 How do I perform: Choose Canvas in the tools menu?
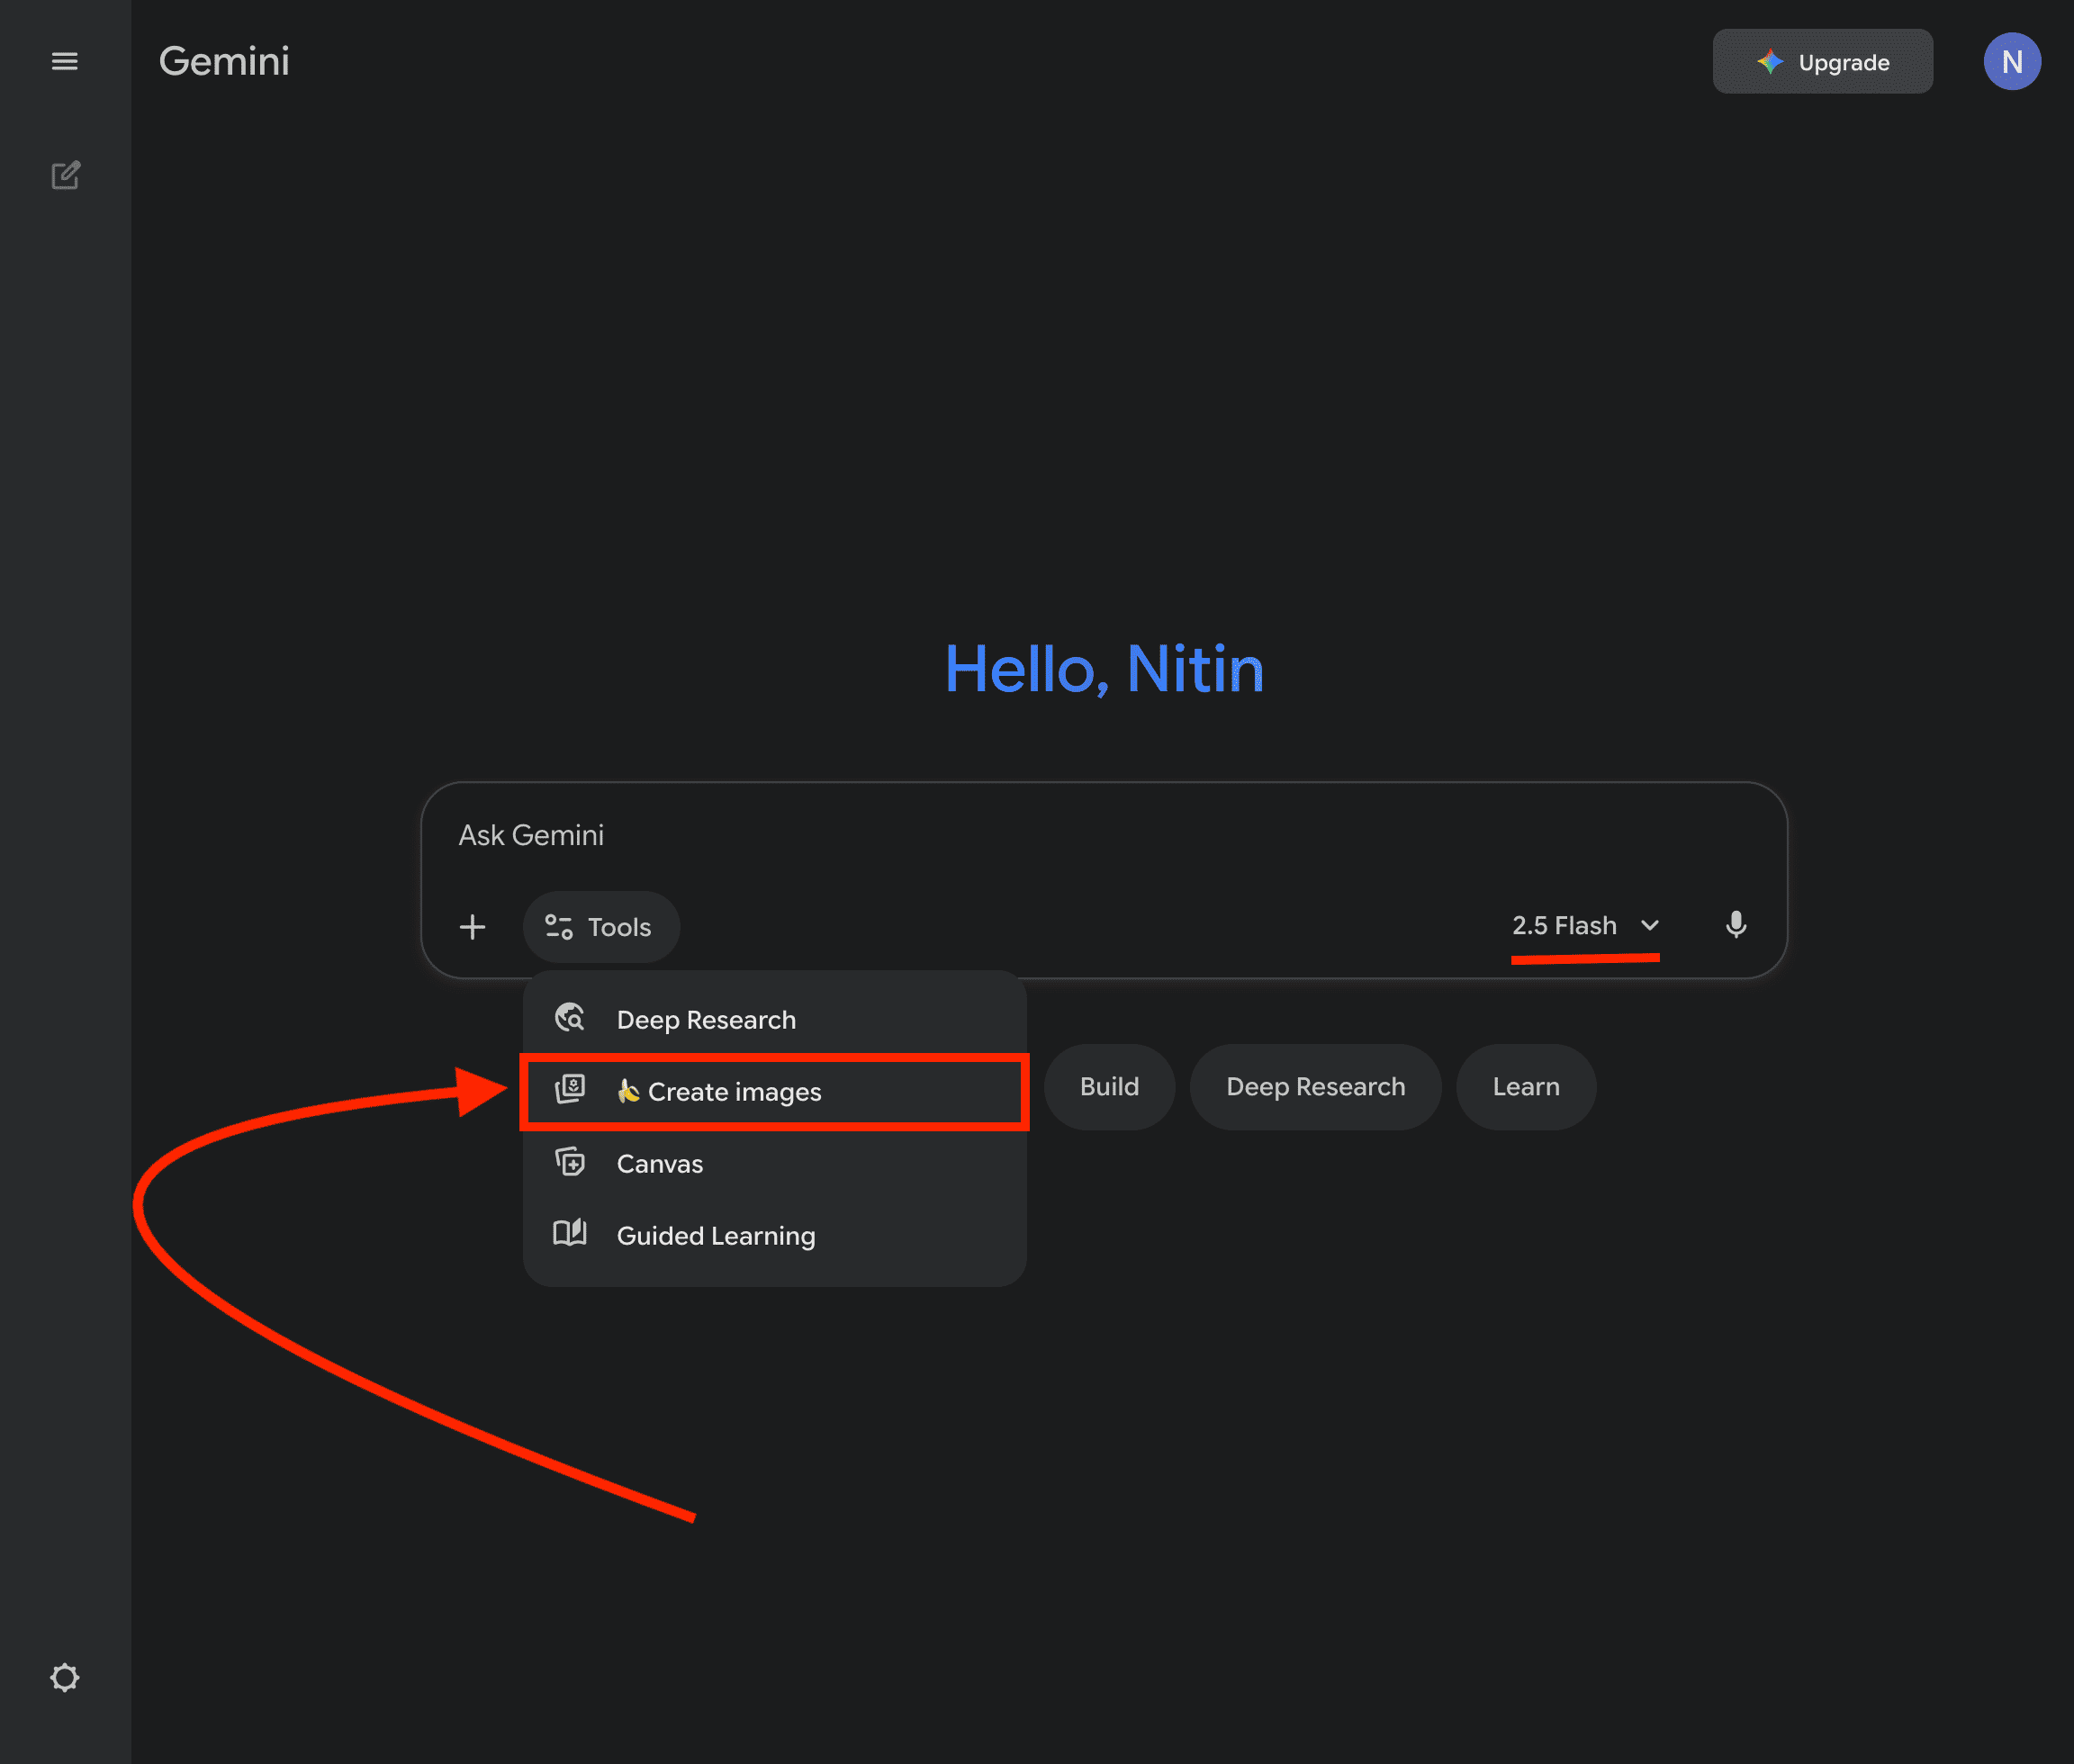point(660,1164)
